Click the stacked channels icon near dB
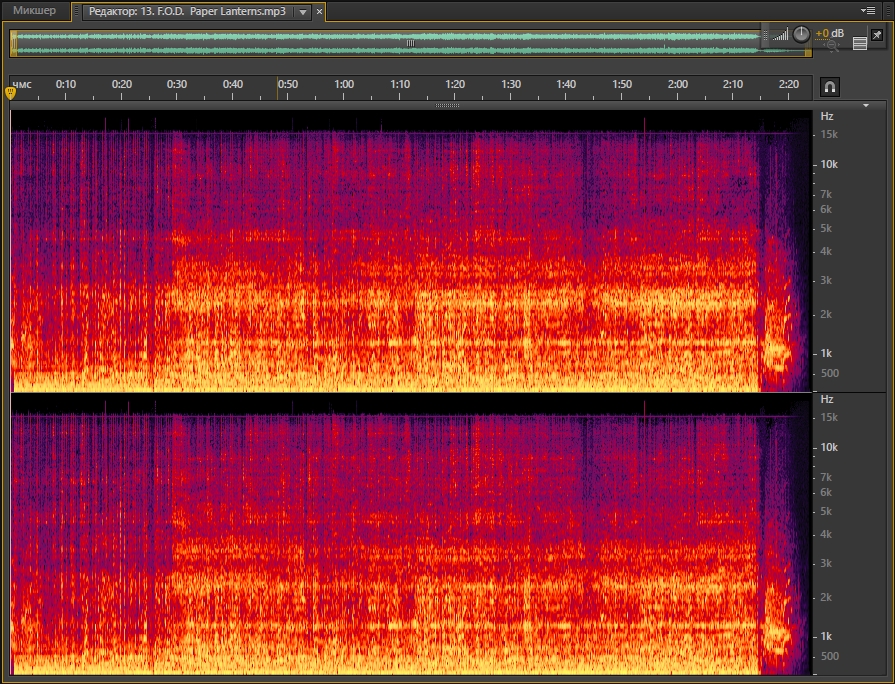 coord(859,44)
